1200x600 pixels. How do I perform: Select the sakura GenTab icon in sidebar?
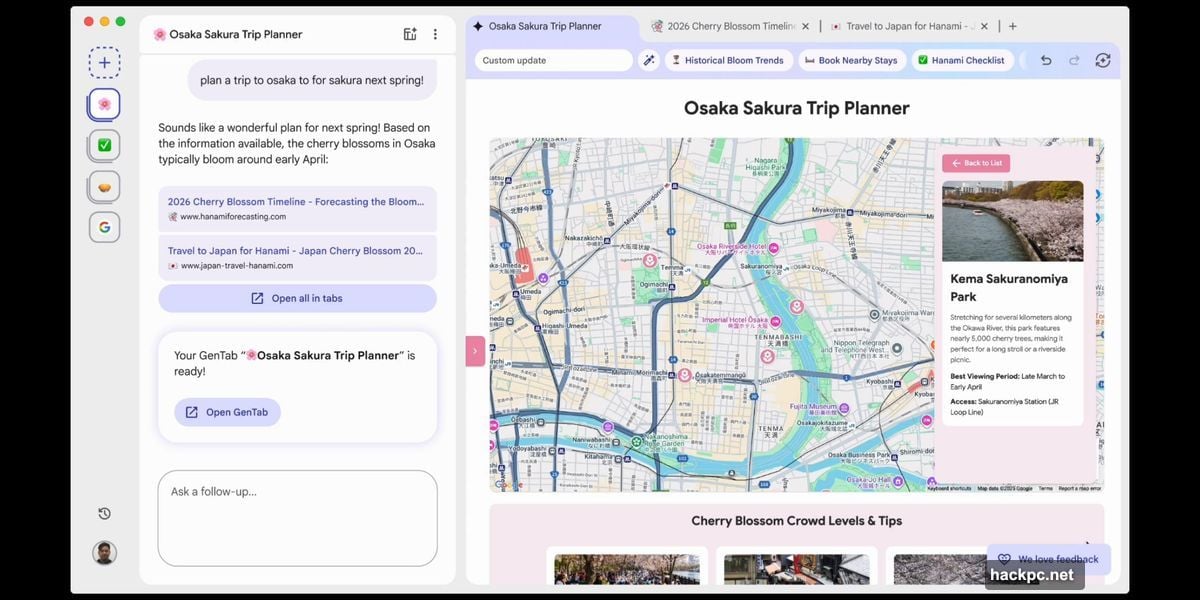[x=104, y=103]
